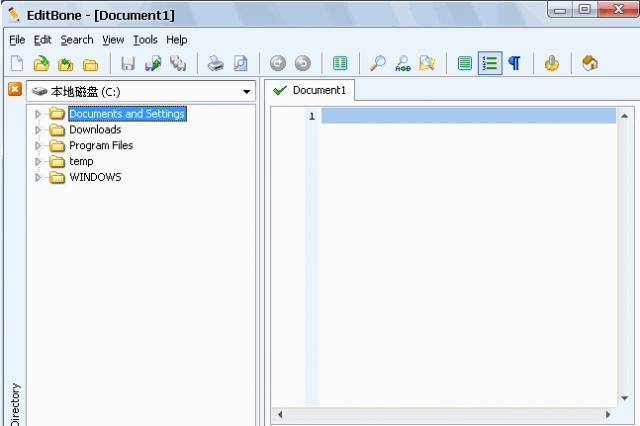Click the Save All icon

(178, 64)
